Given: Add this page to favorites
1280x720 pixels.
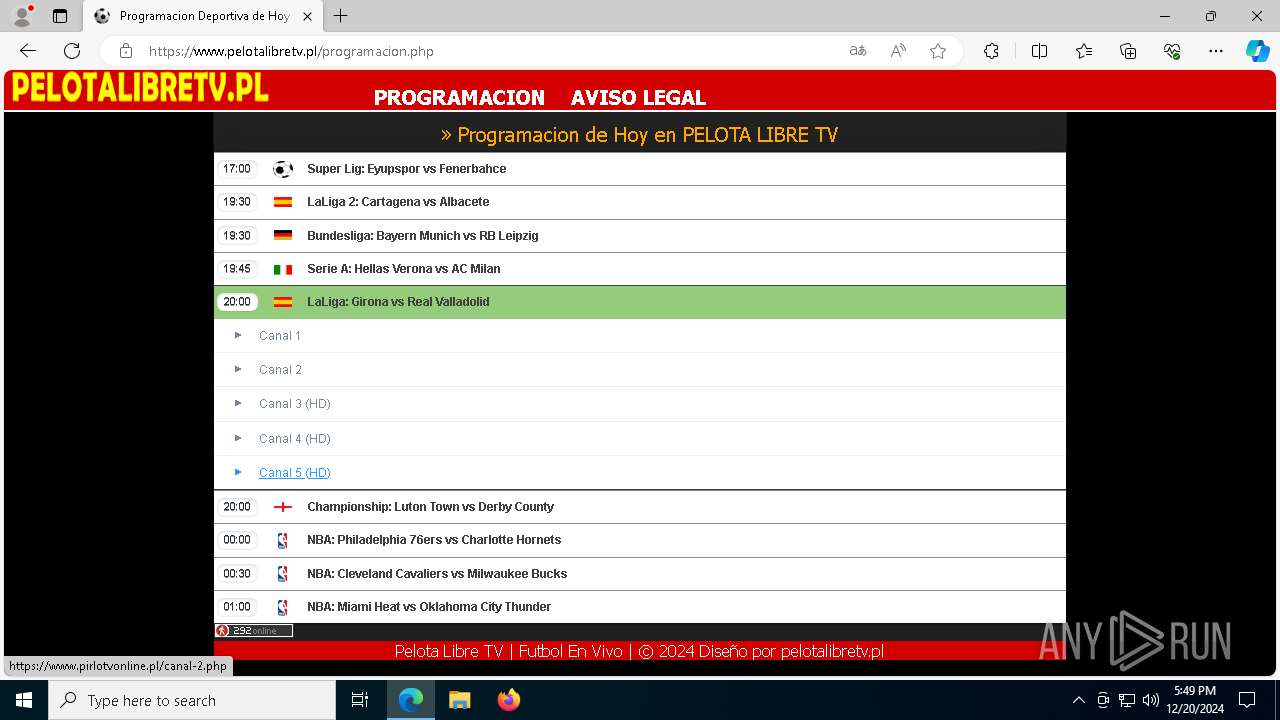Looking at the screenshot, I should tap(938, 51).
